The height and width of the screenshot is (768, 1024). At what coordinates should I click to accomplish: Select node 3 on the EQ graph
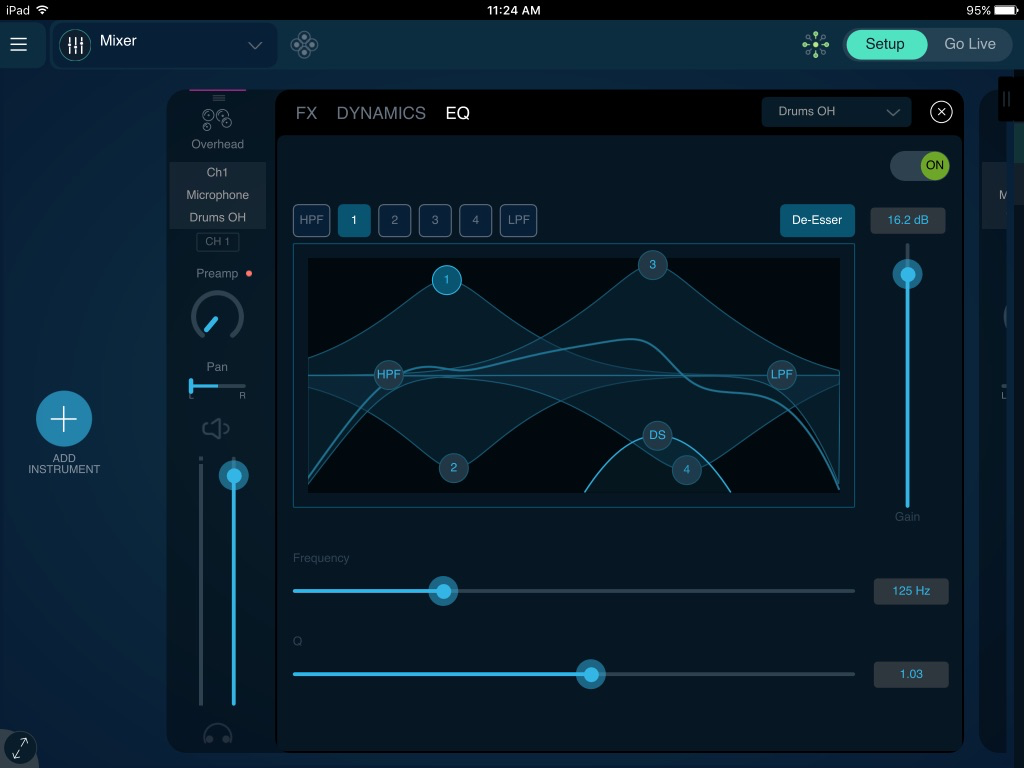tap(652, 265)
